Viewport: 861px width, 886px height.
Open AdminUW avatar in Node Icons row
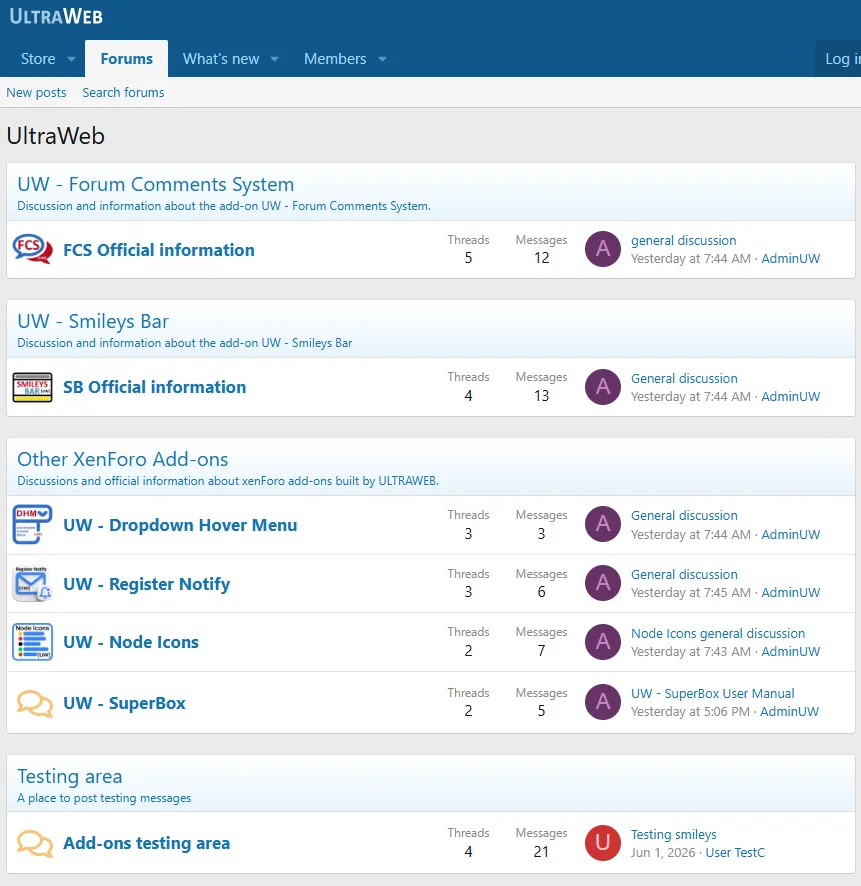[x=603, y=642]
